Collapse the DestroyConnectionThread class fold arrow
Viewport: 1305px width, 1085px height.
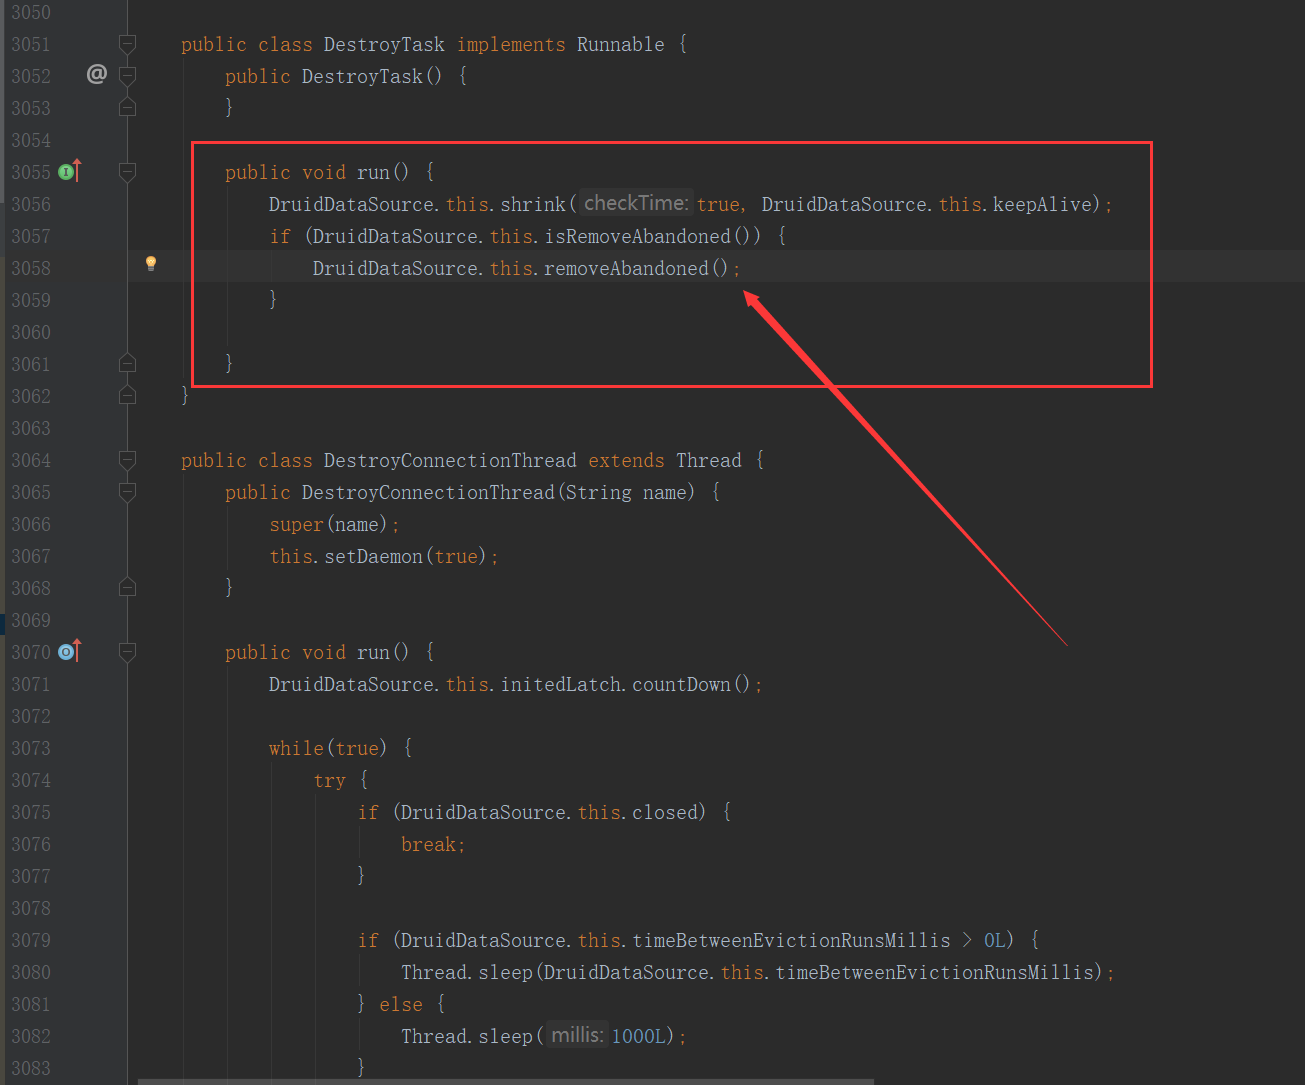126,459
